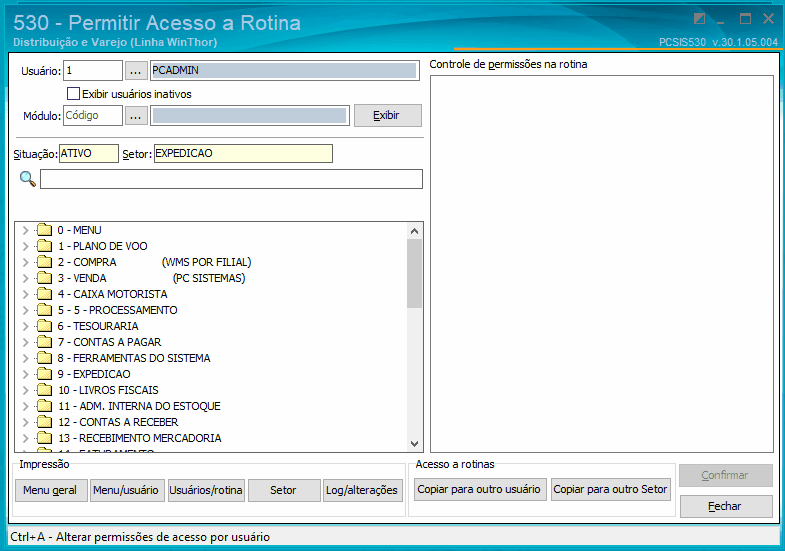Click the Controle de permissões list area
The width and height of the screenshot is (785, 551).
coord(602,264)
